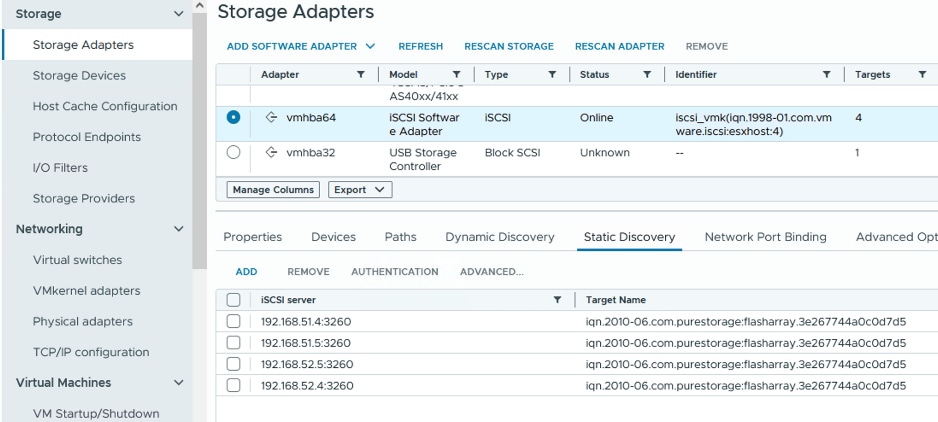The height and width of the screenshot is (422, 938).
Task: Open Authentication settings for targets
Action: pyautogui.click(x=395, y=272)
